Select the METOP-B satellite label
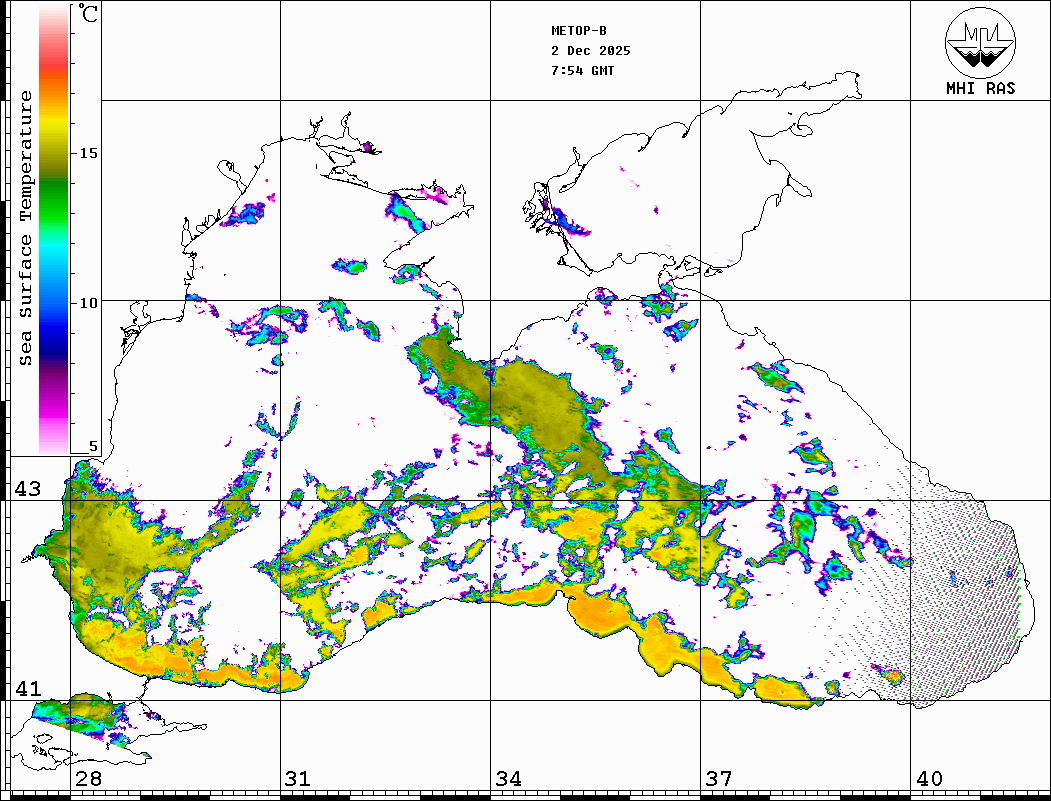This screenshot has width=1051, height=801. [x=579, y=31]
